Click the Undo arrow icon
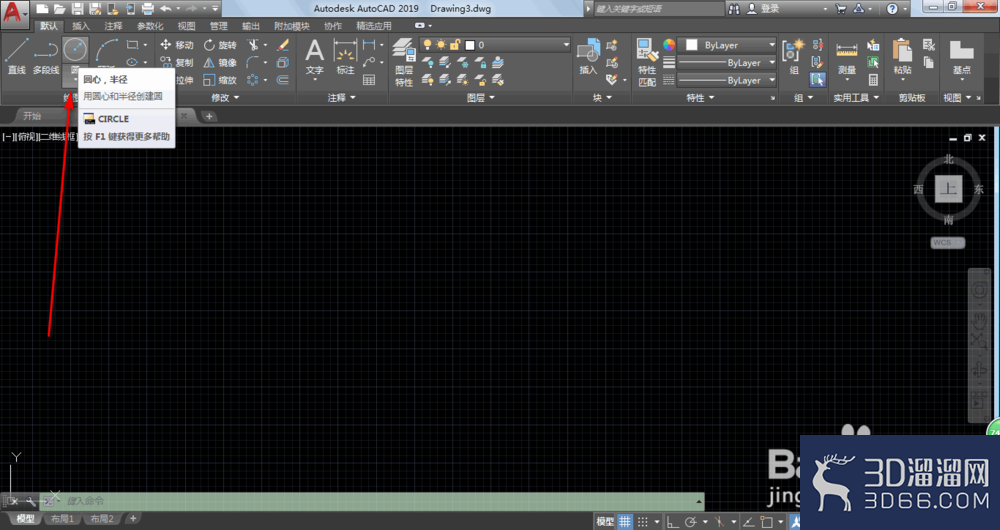 click(166, 9)
